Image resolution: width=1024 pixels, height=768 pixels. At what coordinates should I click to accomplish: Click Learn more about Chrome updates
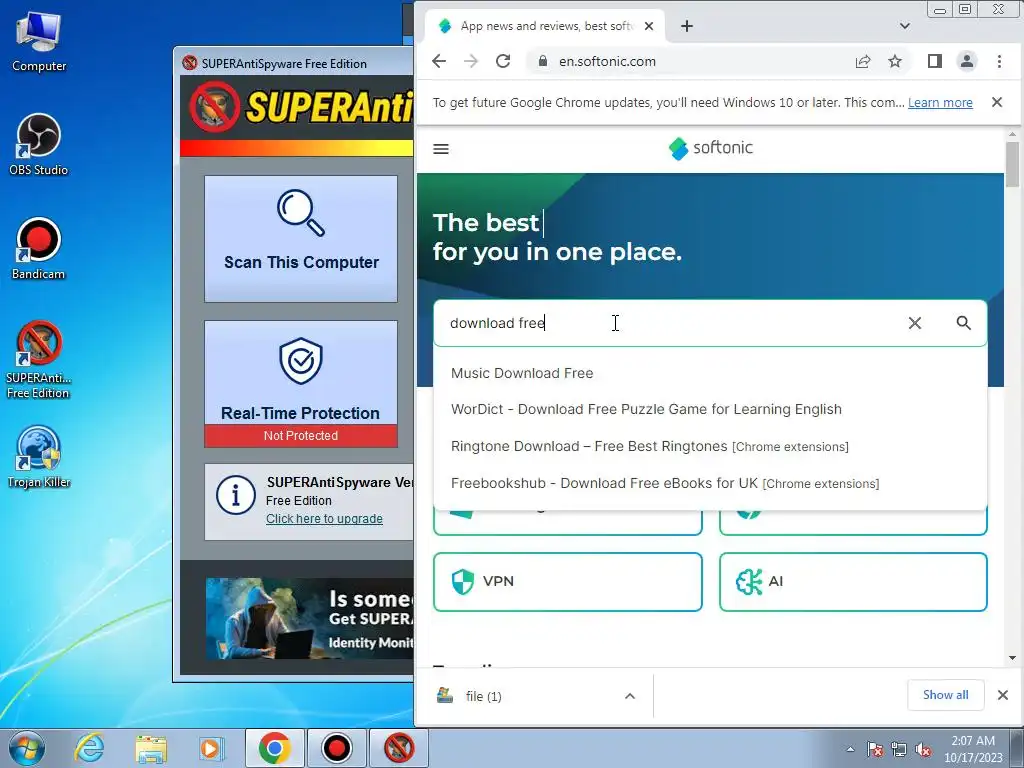(940, 103)
